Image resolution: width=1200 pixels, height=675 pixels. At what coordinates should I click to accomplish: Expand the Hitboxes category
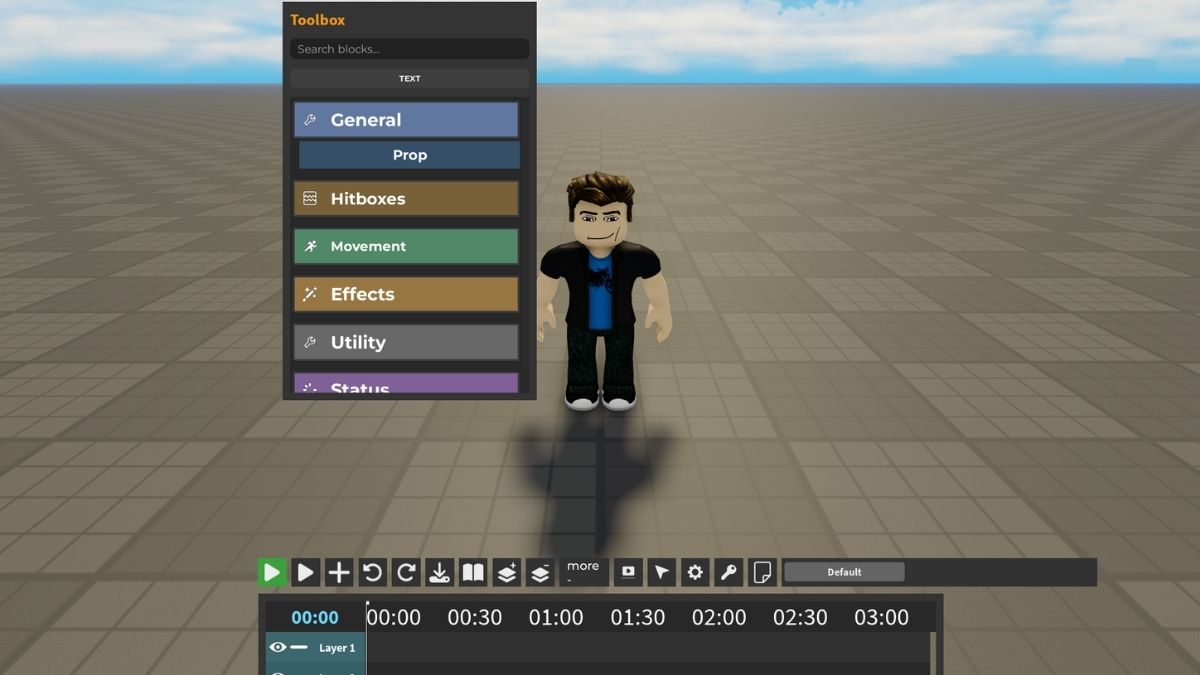coord(406,198)
